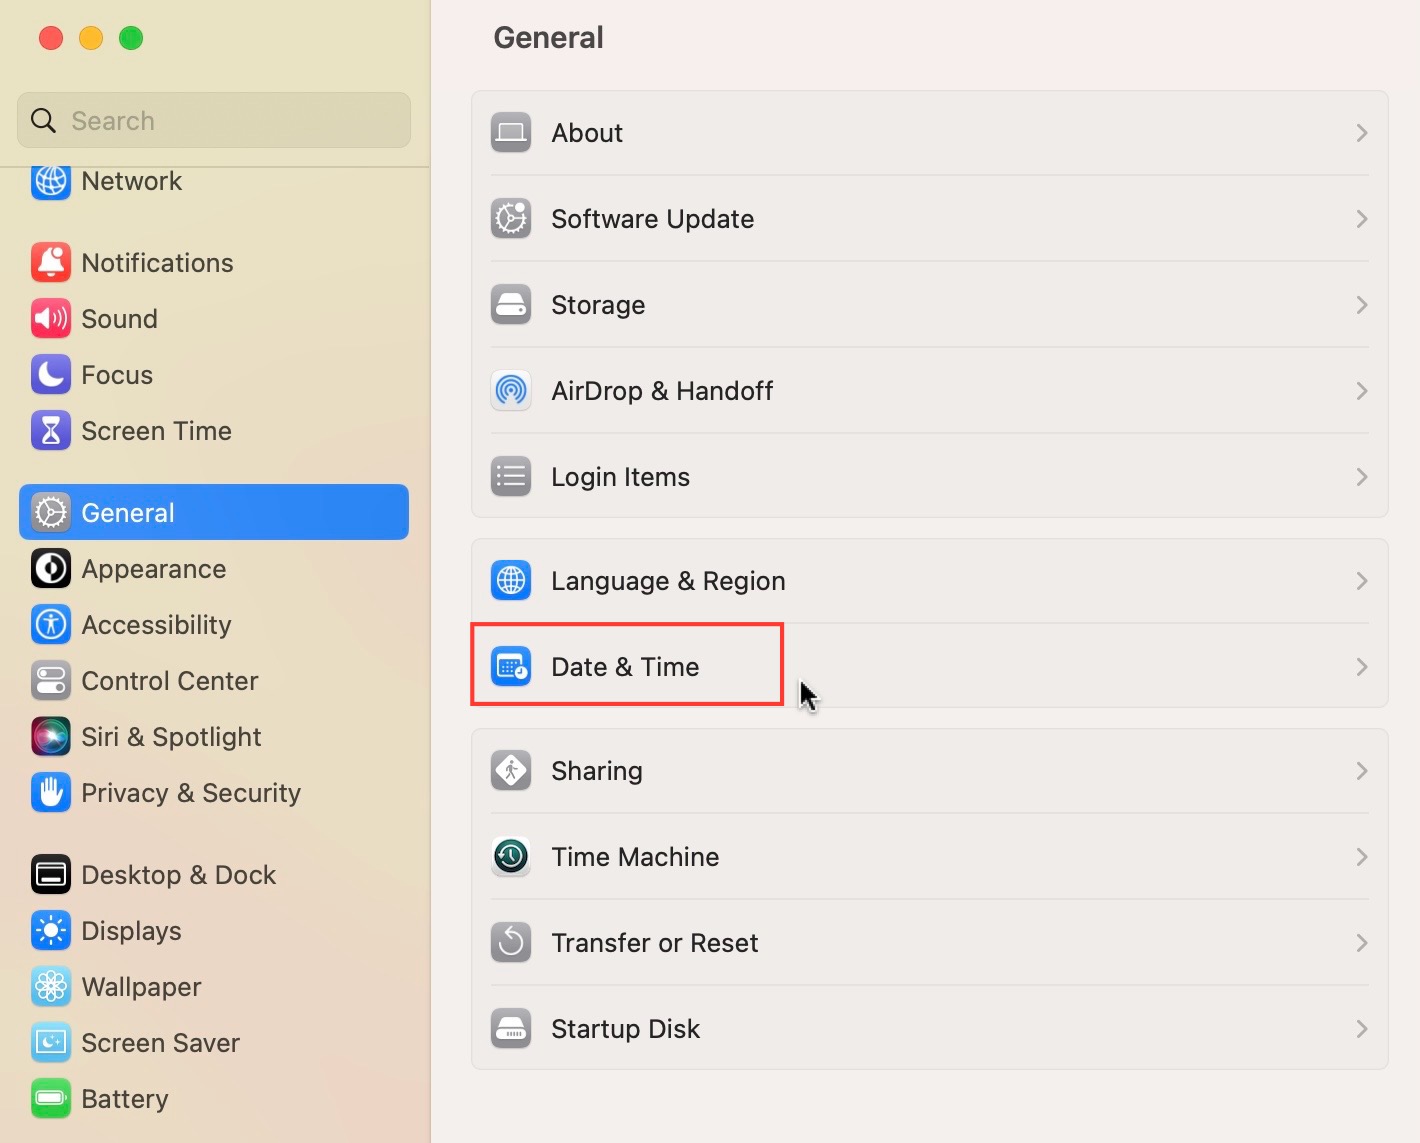This screenshot has width=1420, height=1143.
Task: Open Storage via its chevron
Action: (1361, 305)
